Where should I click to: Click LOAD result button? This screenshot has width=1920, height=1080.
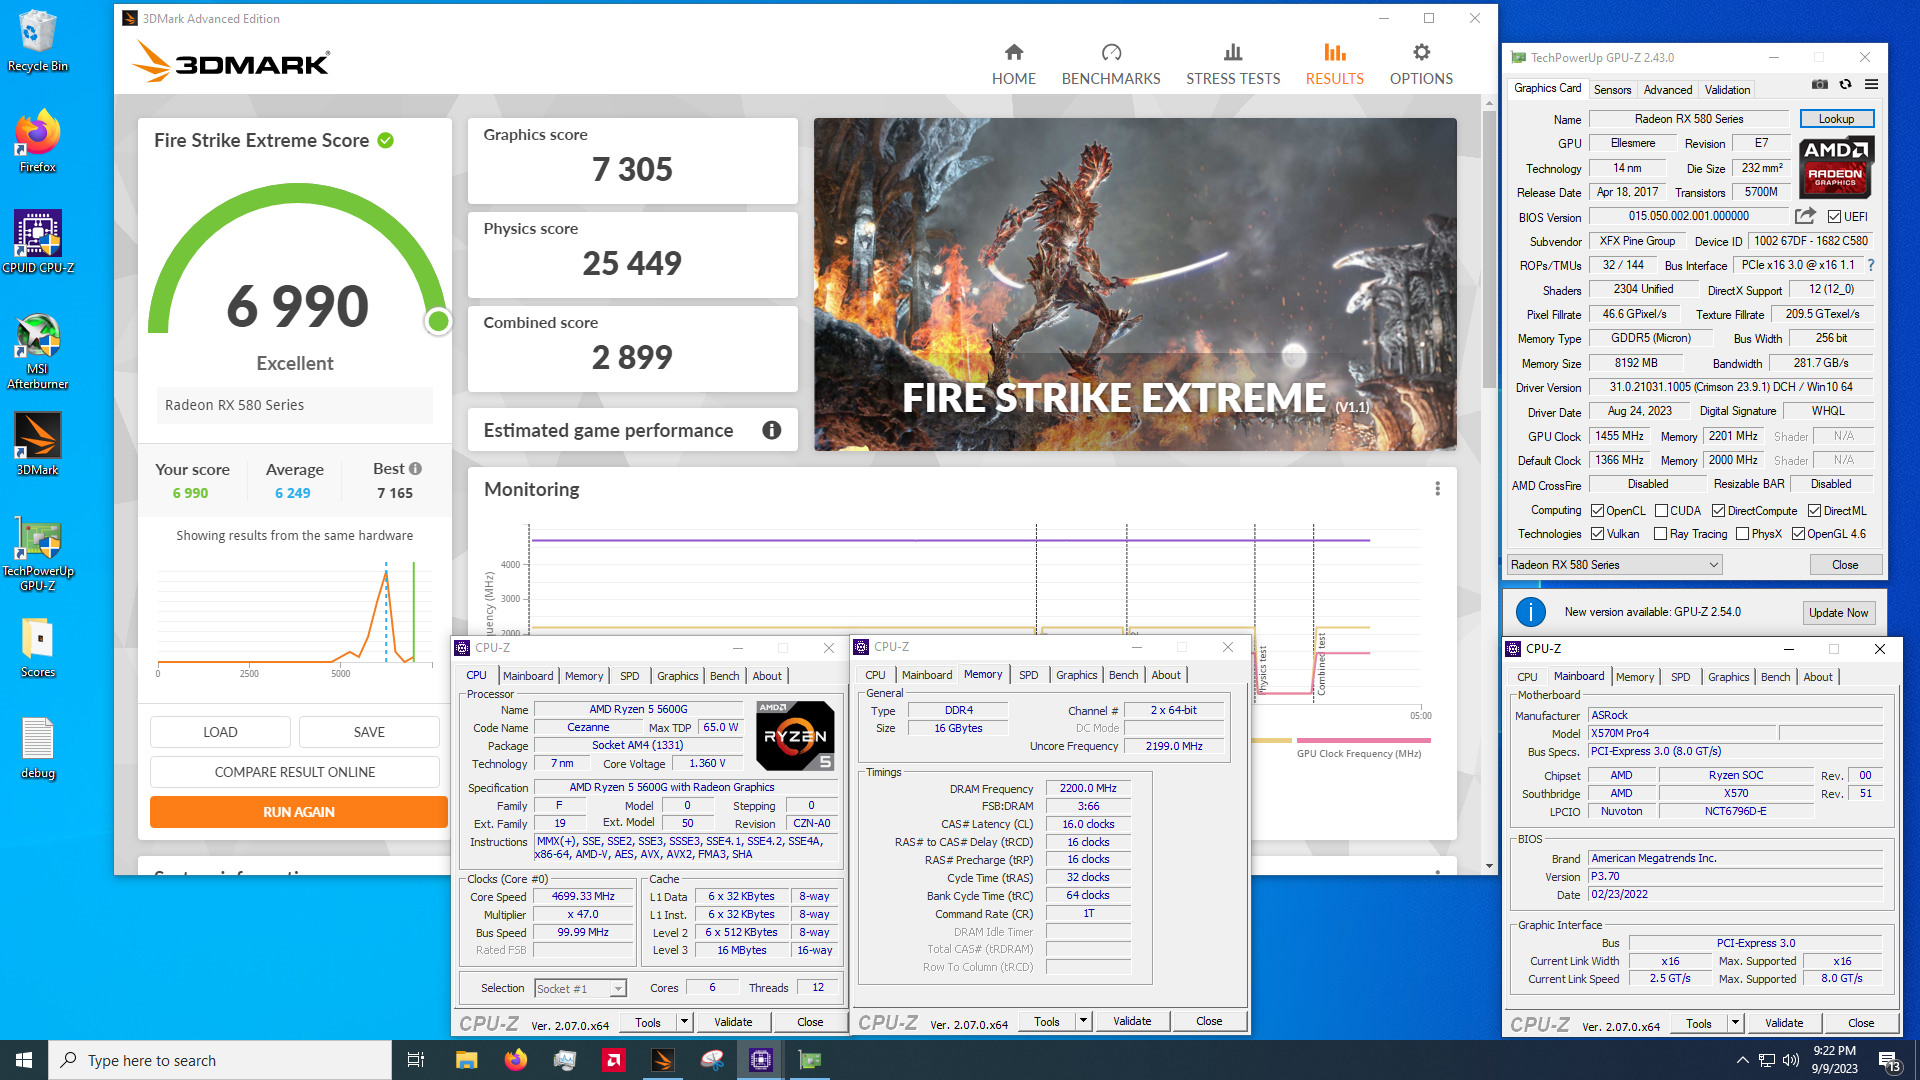coord(220,732)
